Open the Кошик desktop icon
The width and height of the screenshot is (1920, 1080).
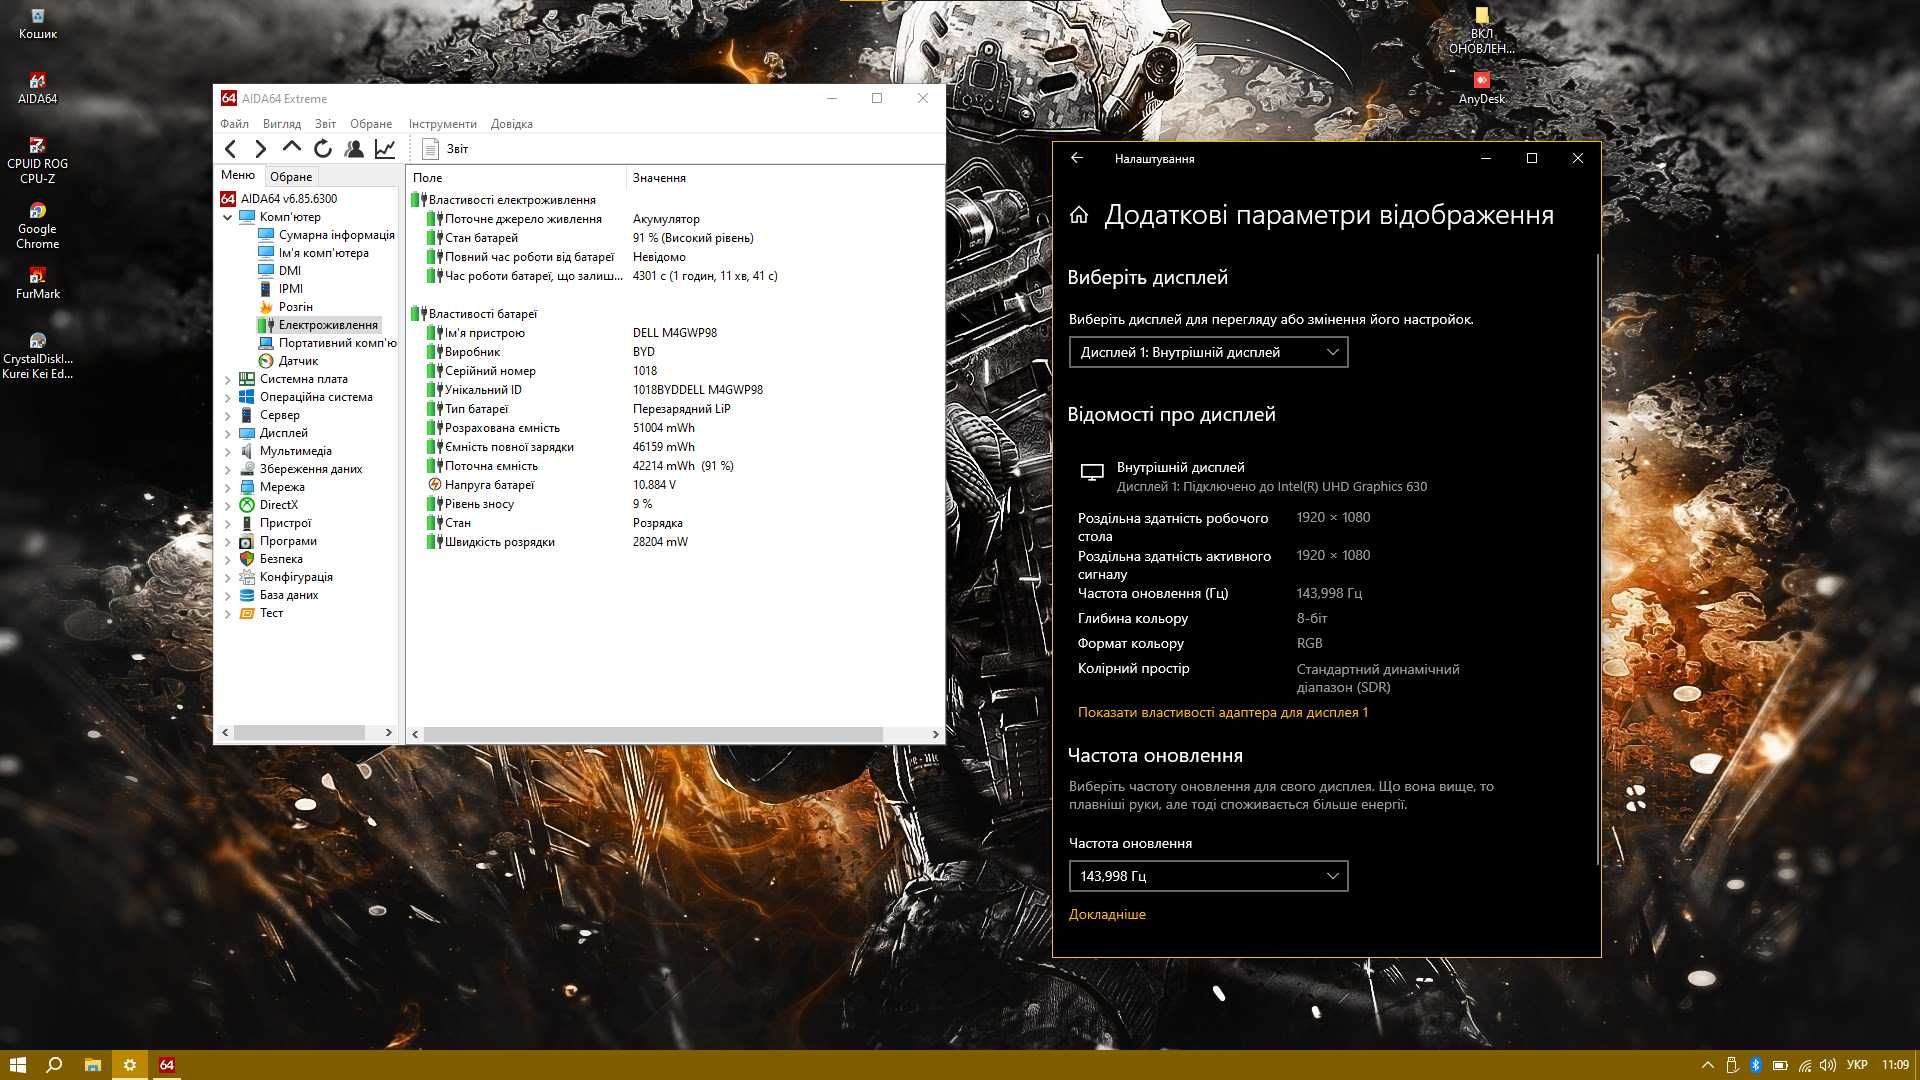tap(37, 24)
